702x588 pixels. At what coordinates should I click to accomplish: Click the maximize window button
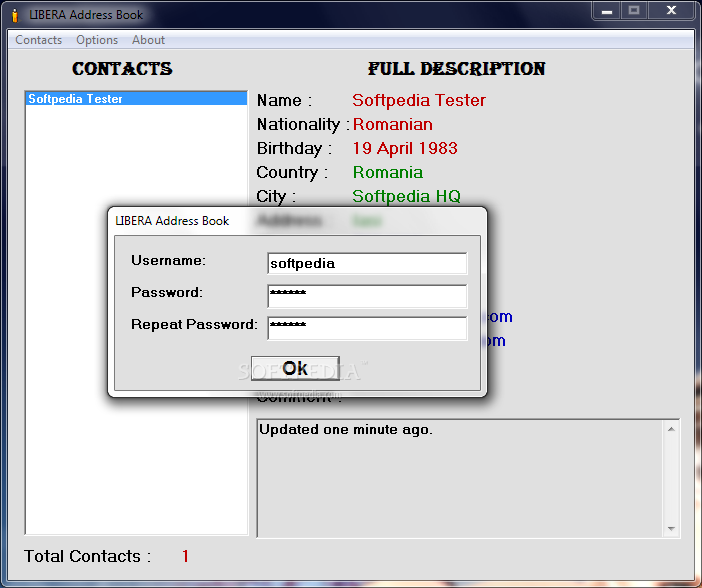[634, 11]
